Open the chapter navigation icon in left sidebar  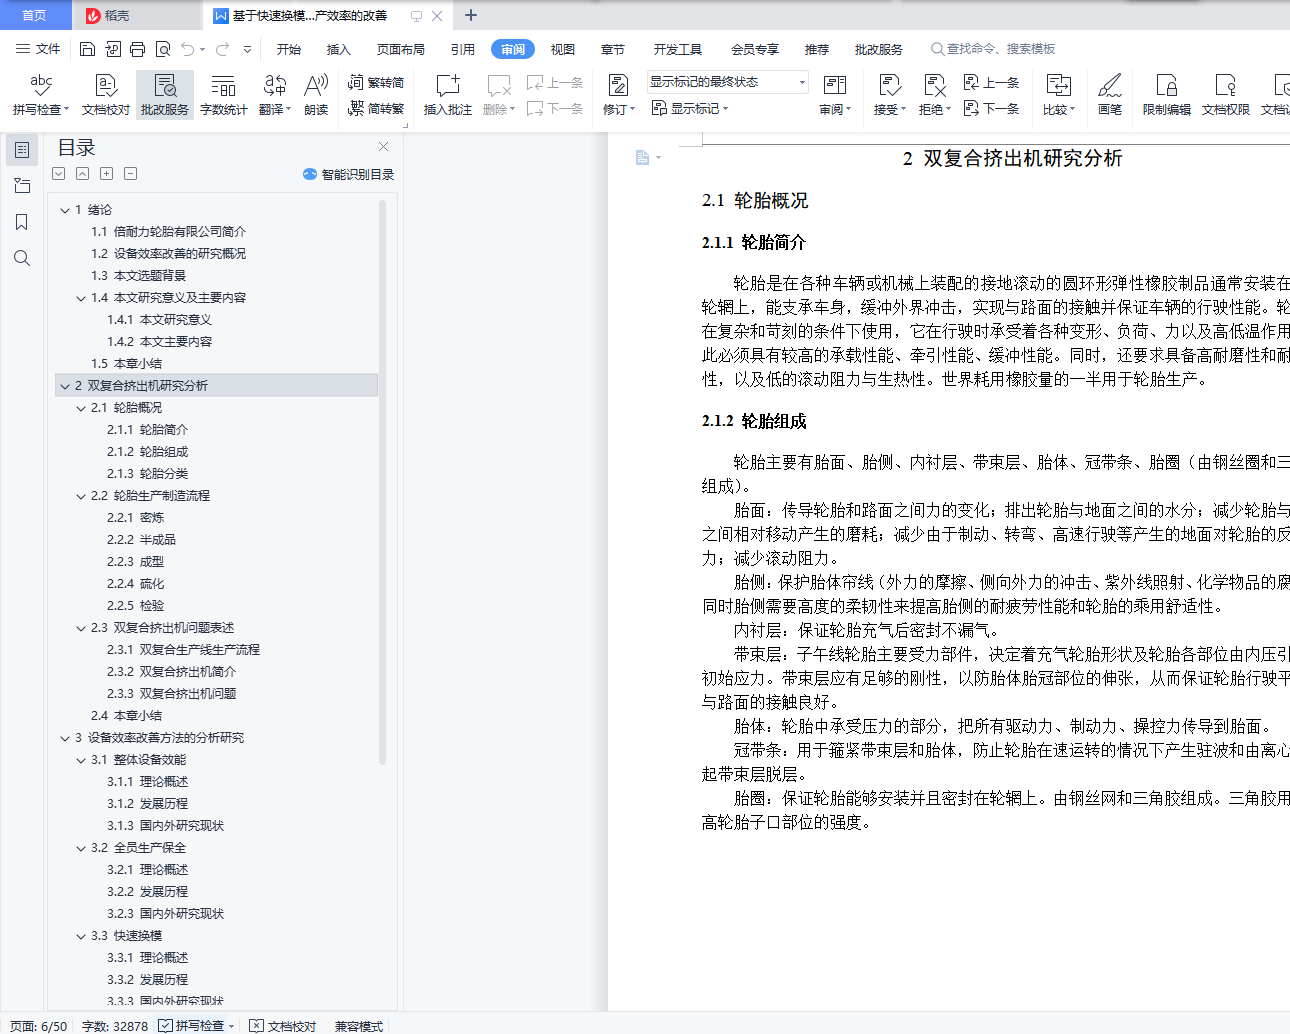coord(22,186)
